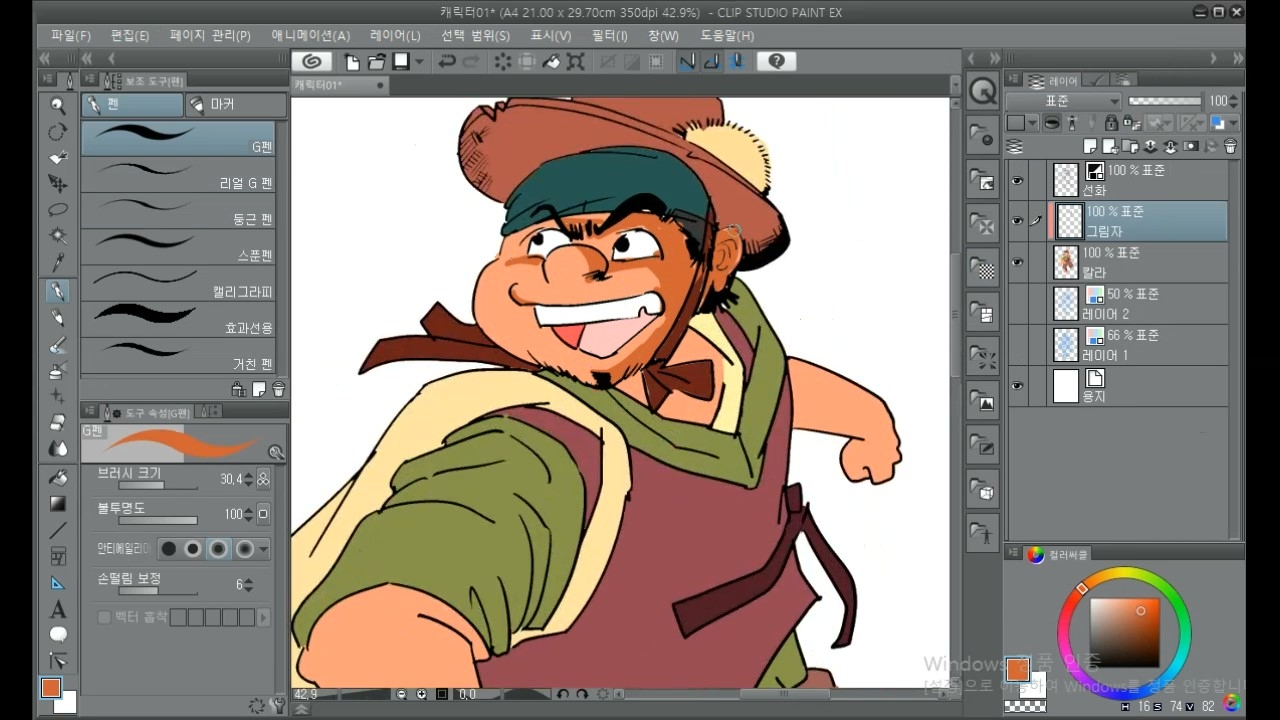The height and width of the screenshot is (720, 1280).
Task: Choose the 효과선용 brush
Action: pos(178,319)
